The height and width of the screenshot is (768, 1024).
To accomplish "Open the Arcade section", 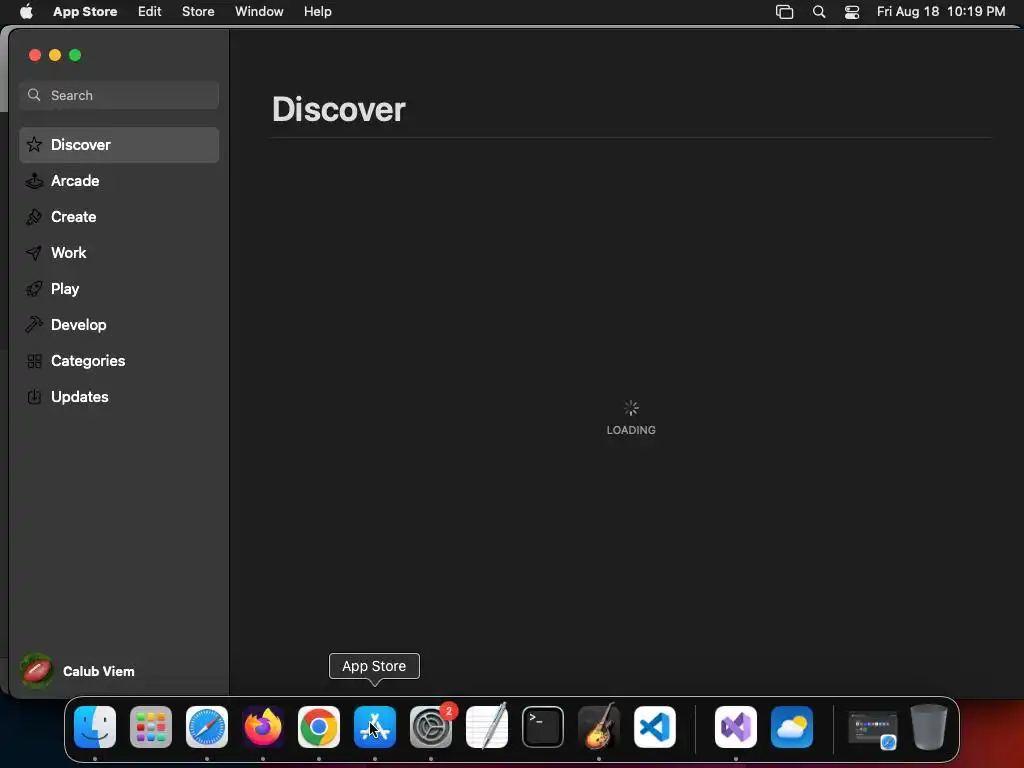I will pos(119,181).
